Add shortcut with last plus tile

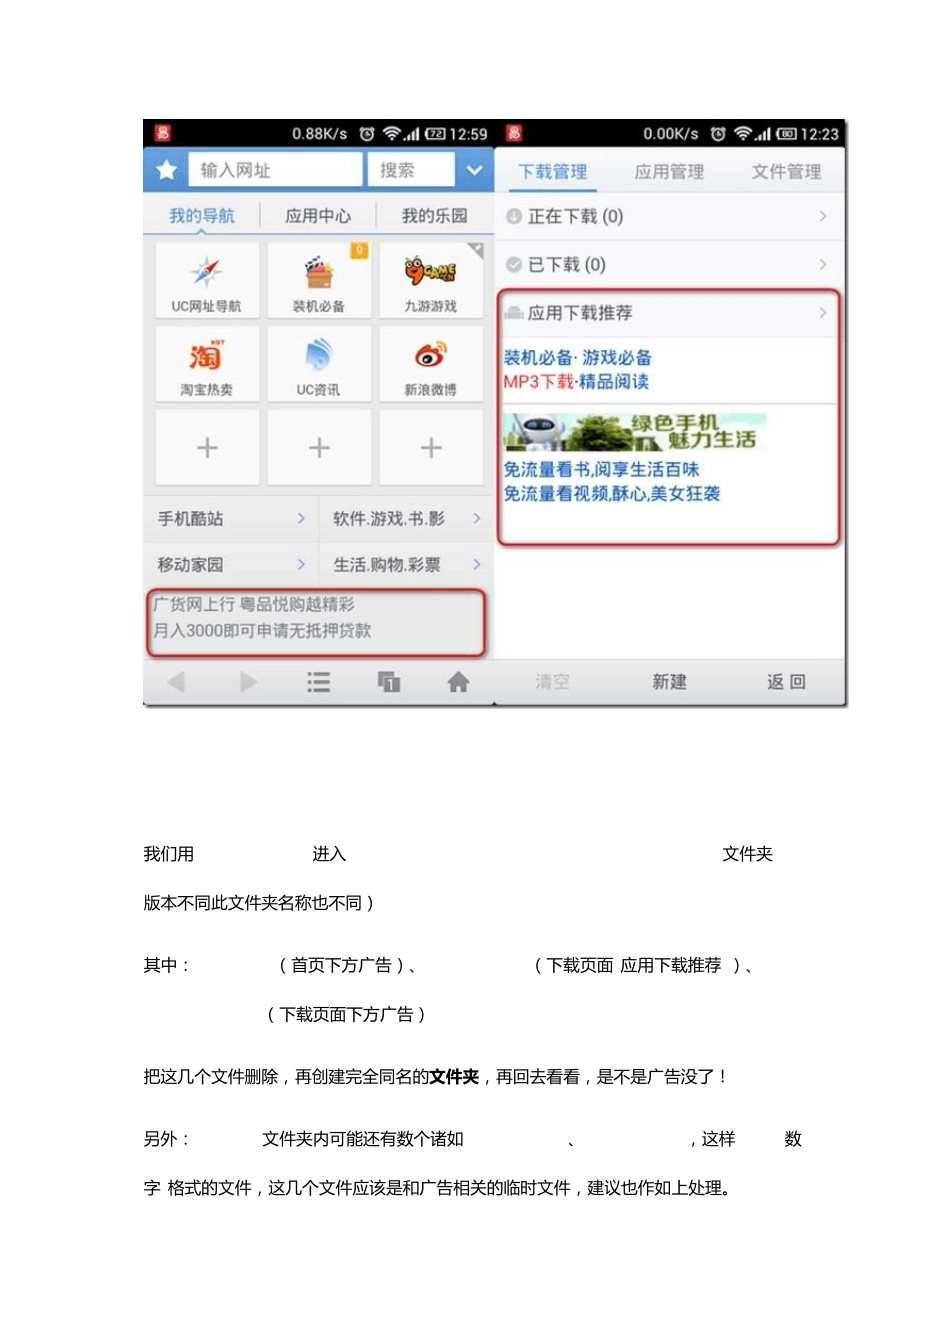(x=431, y=447)
